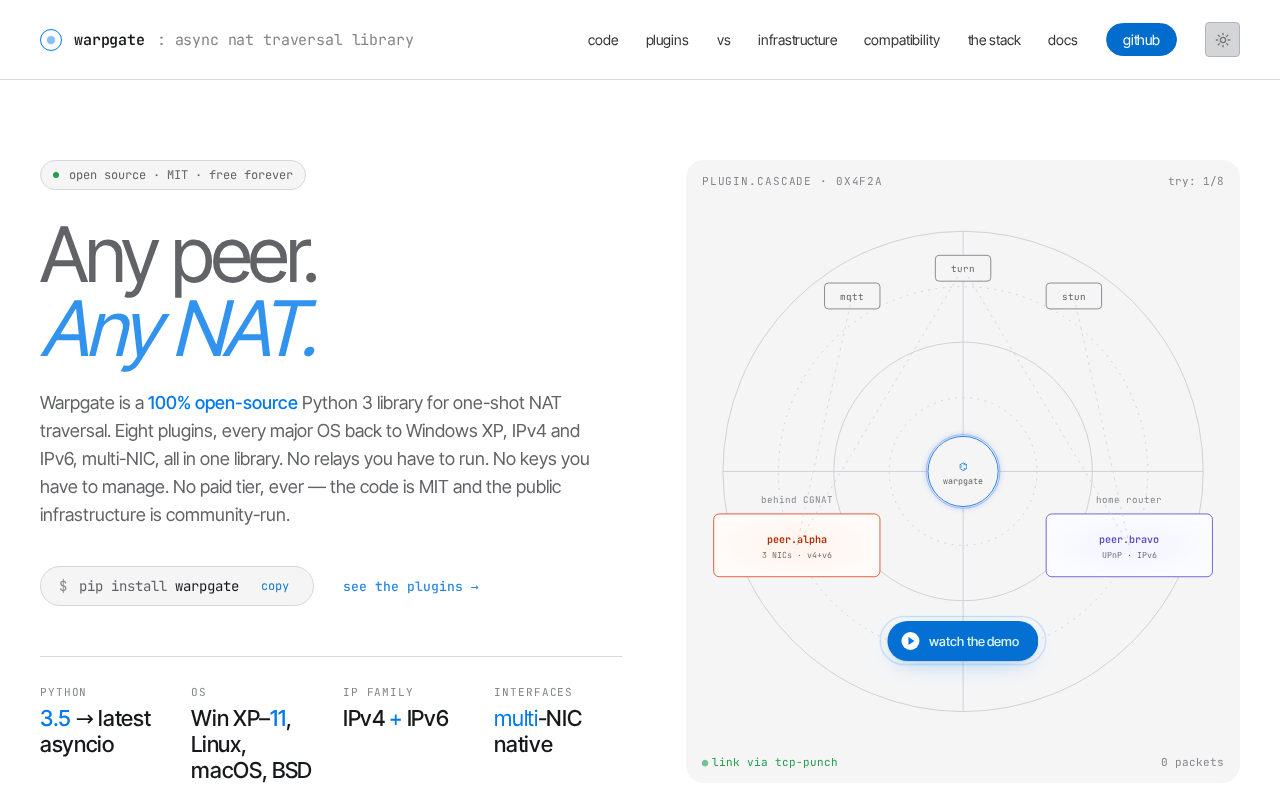Image resolution: width=1280 pixels, height=800 pixels.
Task: Click the 'Any peer.' headline
Action: click(178, 255)
